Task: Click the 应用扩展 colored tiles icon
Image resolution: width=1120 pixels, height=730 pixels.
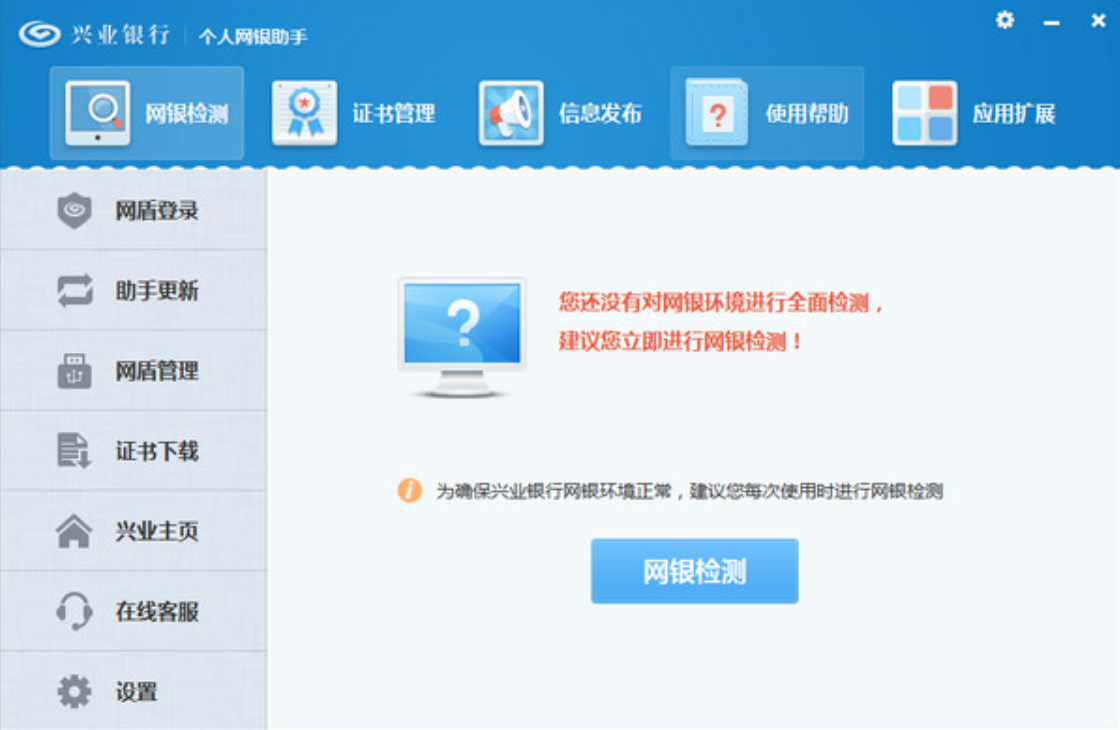Action: coord(924,113)
